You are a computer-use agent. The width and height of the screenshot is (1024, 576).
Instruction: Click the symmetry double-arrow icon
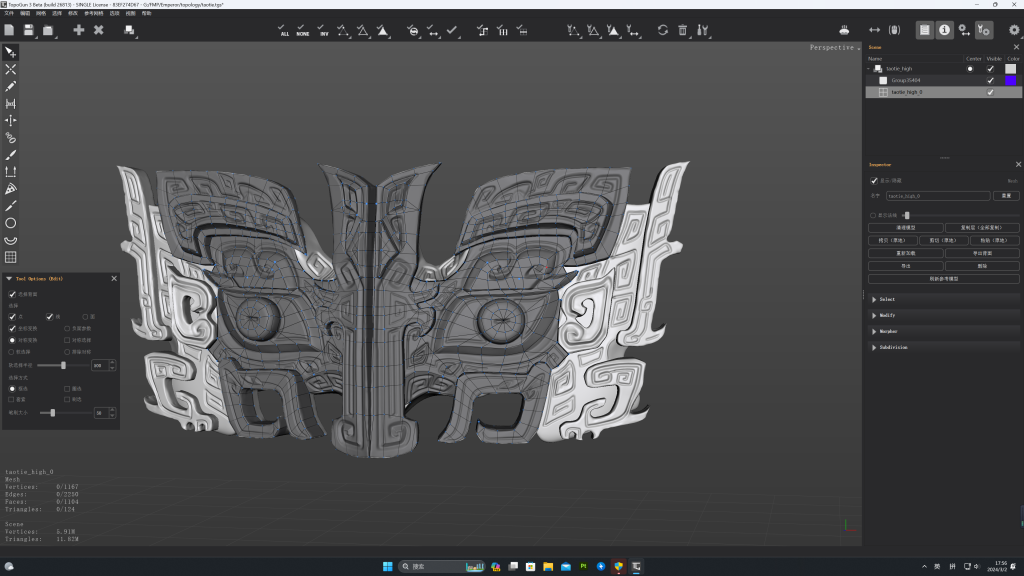click(x=874, y=30)
